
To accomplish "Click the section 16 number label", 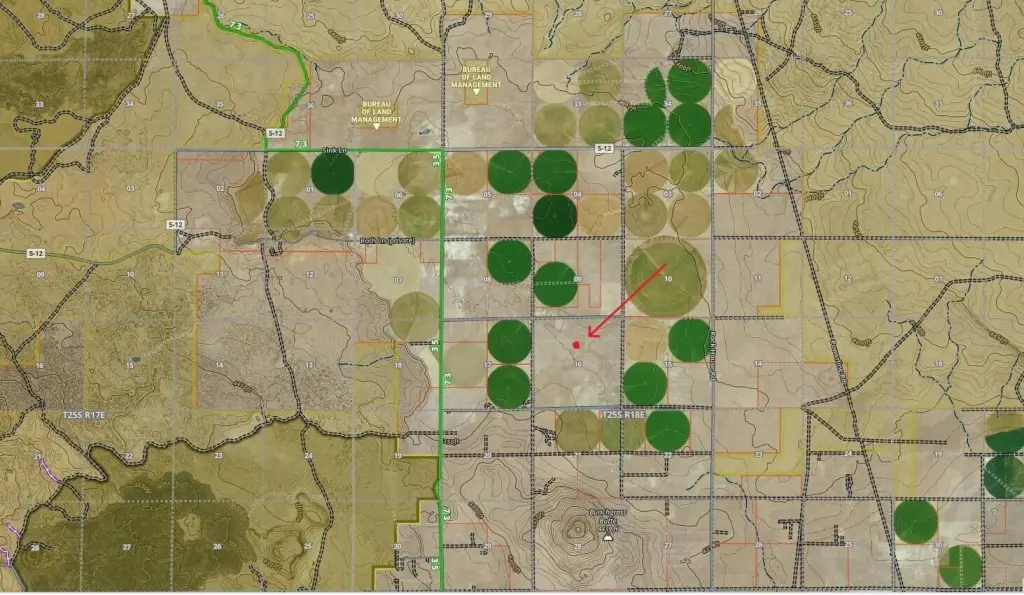I will pyautogui.click(x=578, y=364).
